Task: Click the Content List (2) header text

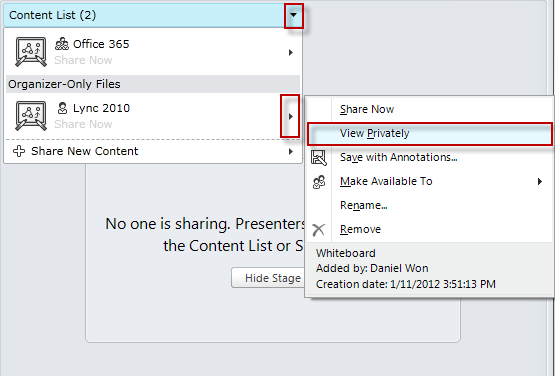Action: 52,15
